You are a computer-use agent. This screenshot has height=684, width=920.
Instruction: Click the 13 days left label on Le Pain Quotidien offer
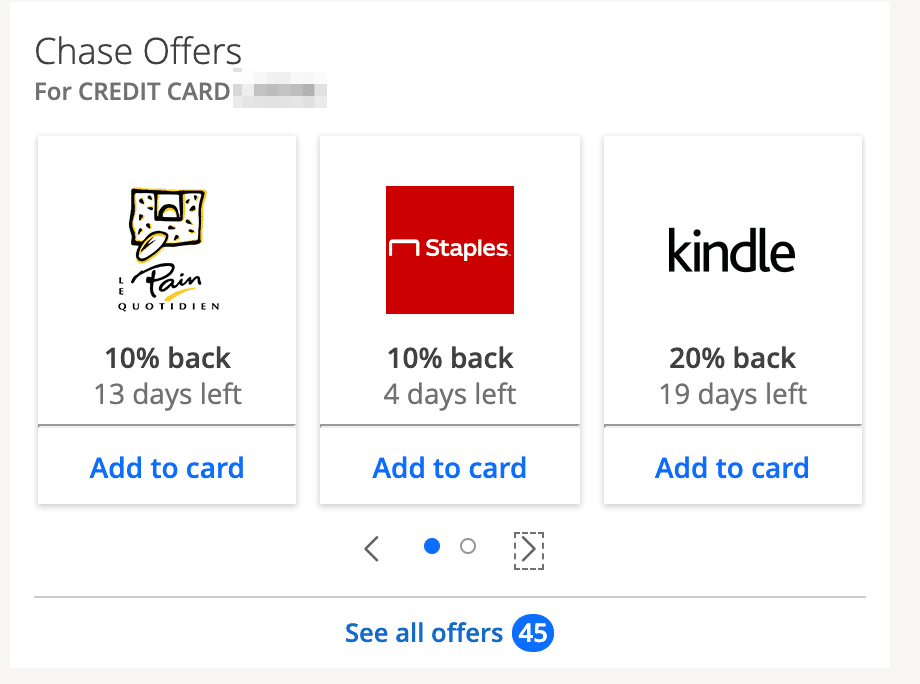coord(167,394)
